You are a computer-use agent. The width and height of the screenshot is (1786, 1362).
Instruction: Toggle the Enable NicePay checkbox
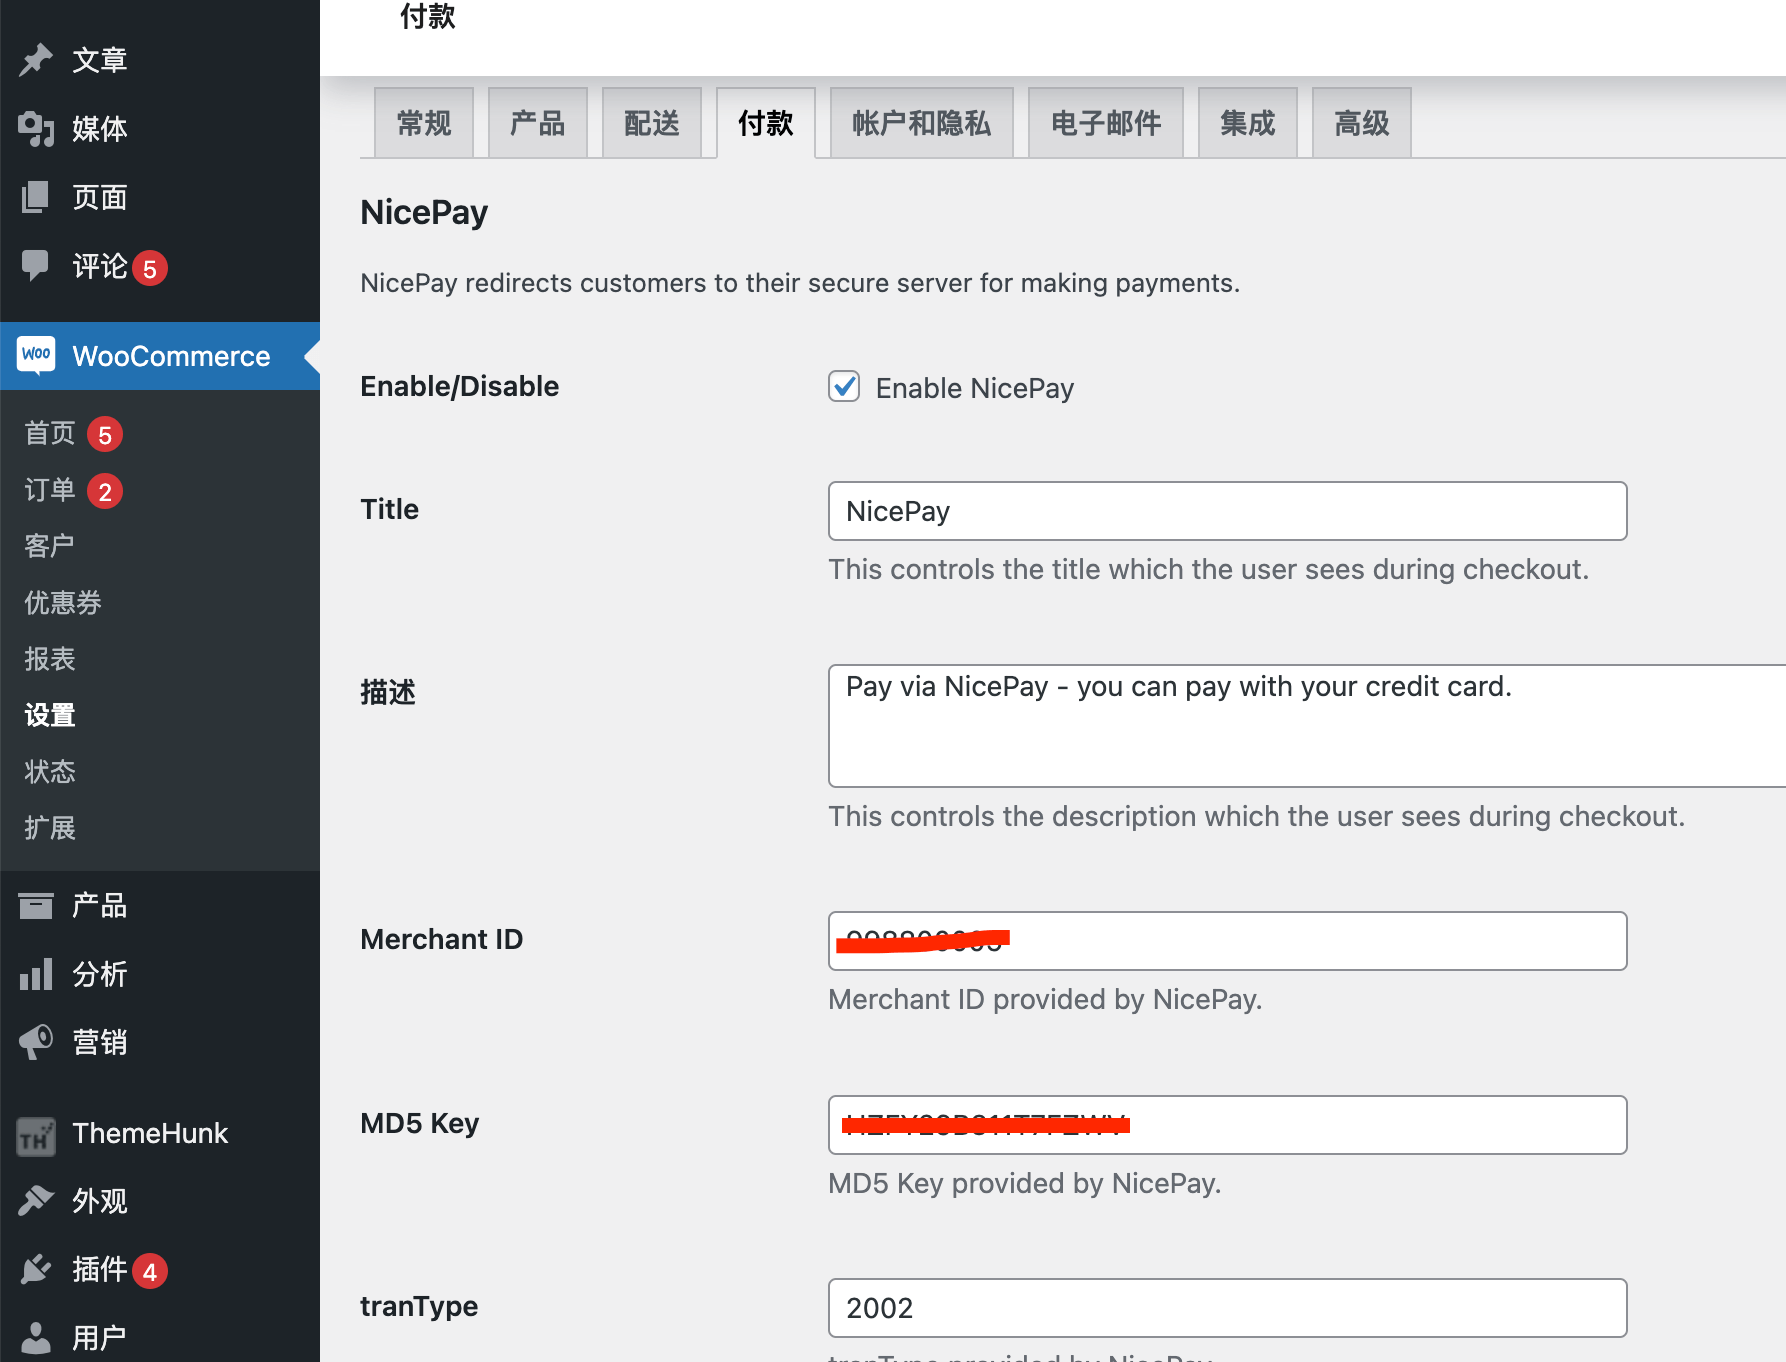844,386
